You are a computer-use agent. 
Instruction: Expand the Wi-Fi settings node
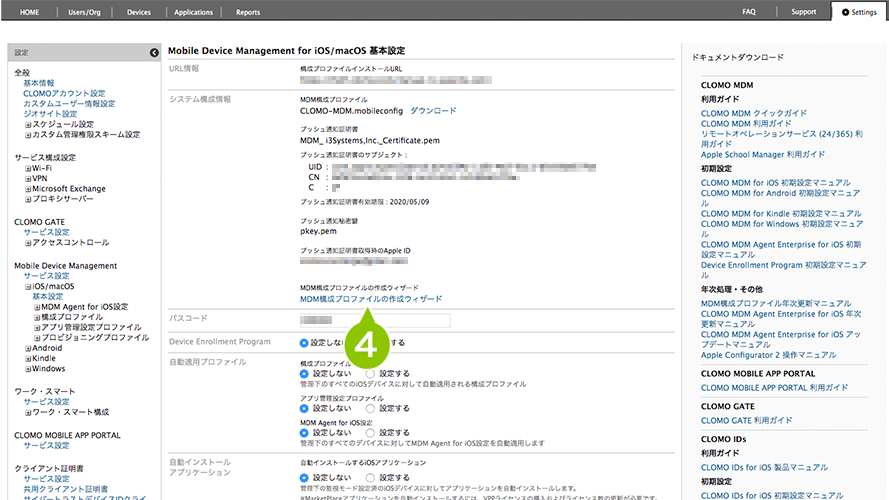pyautogui.click(x=28, y=168)
